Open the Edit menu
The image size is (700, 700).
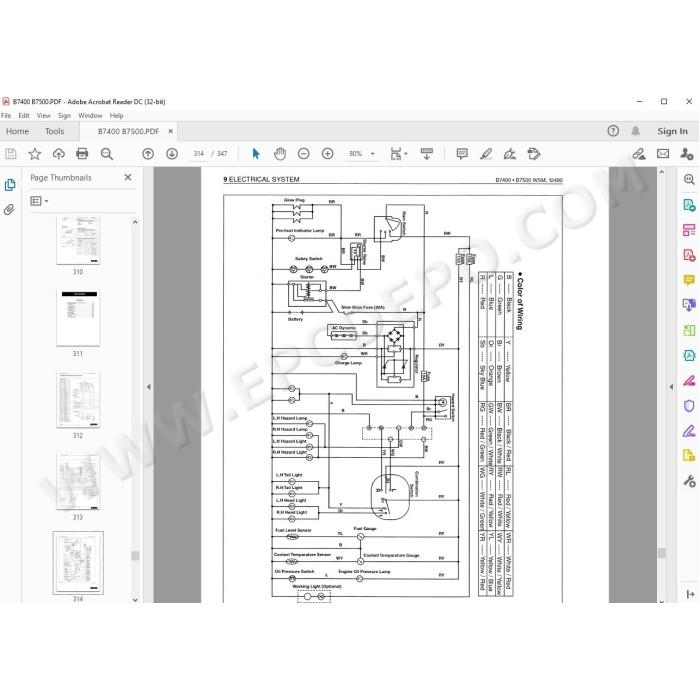tap(24, 116)
